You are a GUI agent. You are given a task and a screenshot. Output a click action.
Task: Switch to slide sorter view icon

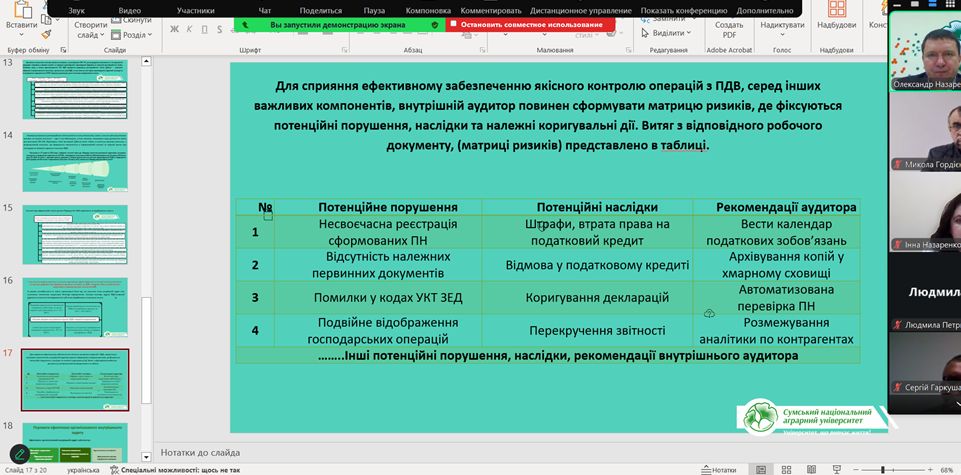tap(788, 469)
